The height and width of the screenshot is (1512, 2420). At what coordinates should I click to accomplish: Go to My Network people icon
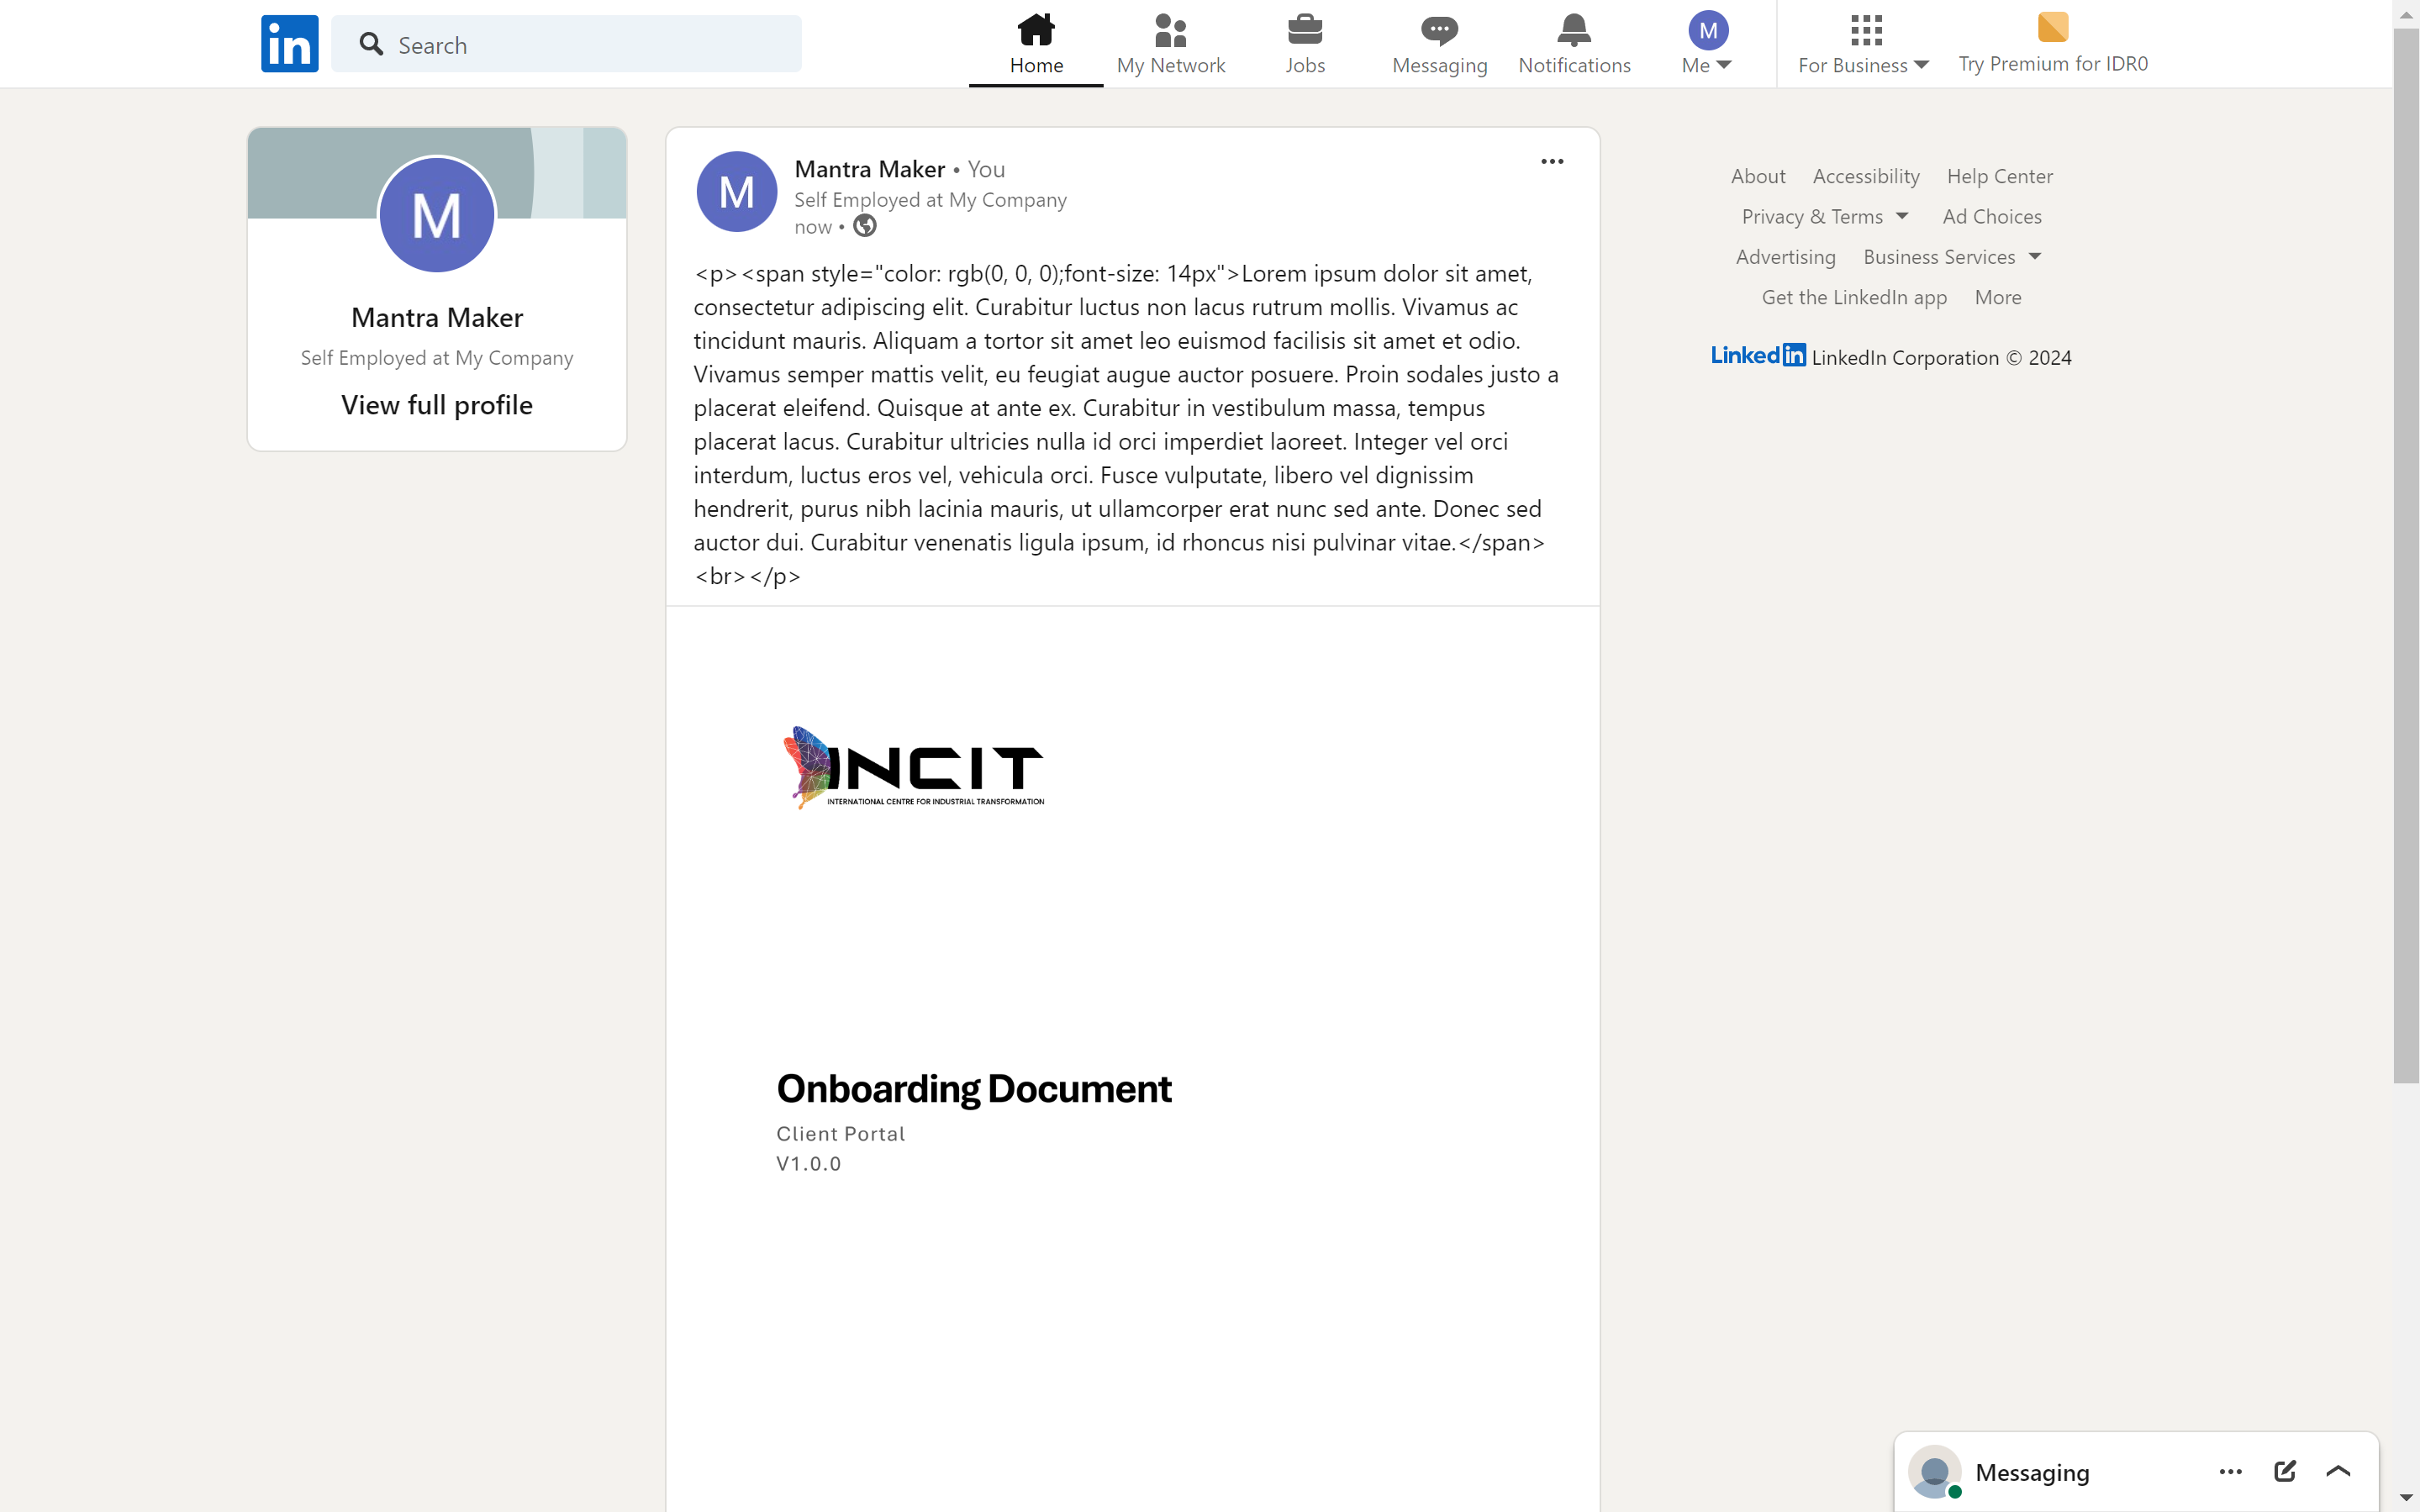(1170, 30)
